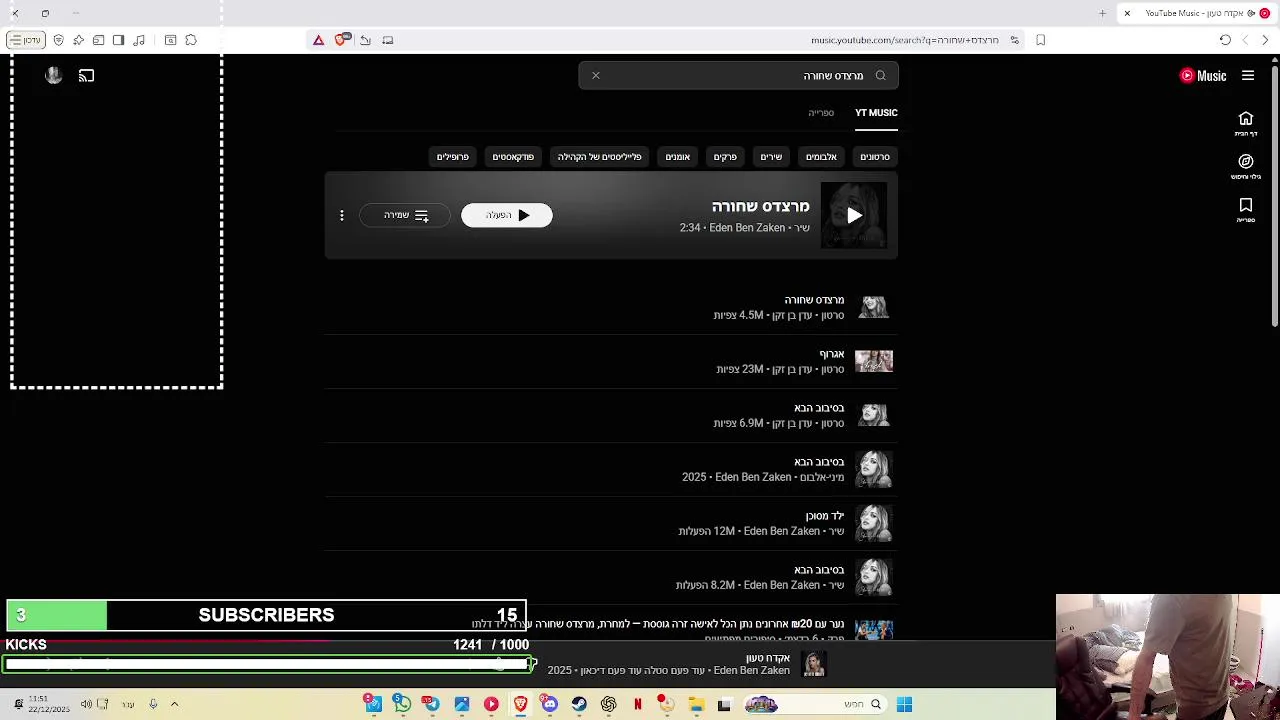Click the browser address bar URL
1280x720 pixels.
[x=905, y=40]
